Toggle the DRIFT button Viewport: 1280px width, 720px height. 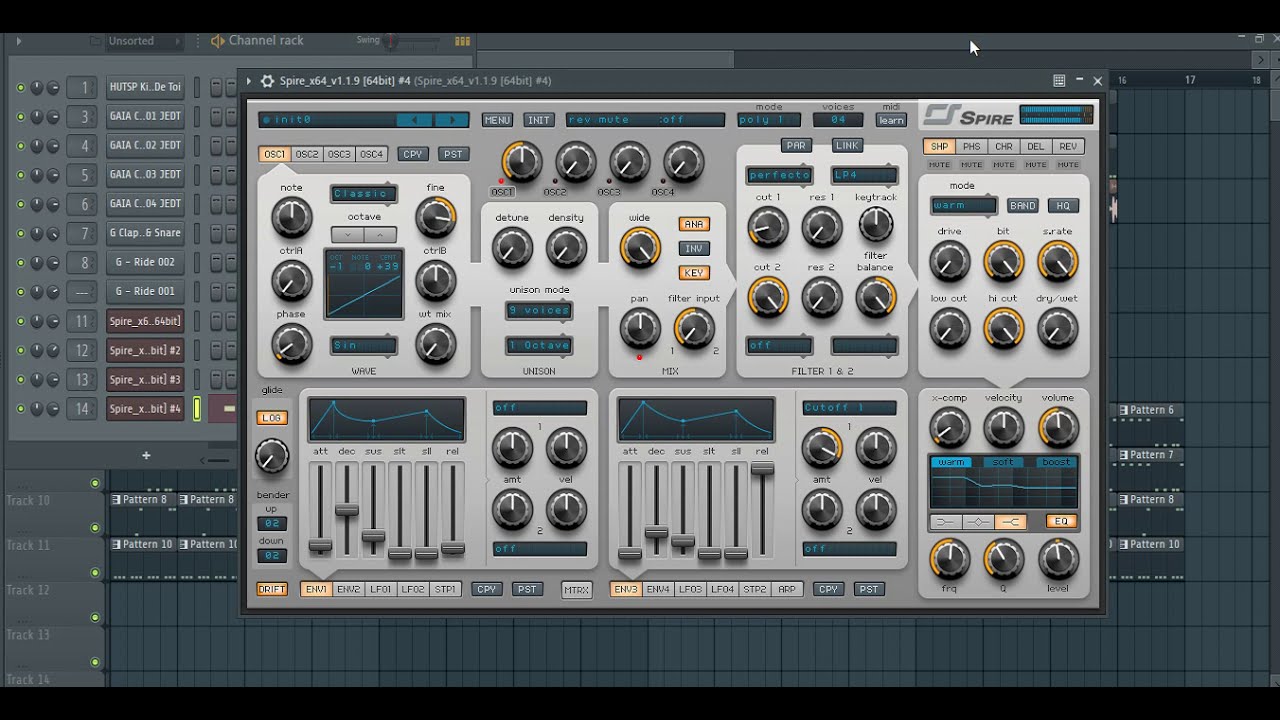pyautogui.click(x=272, y=590)
